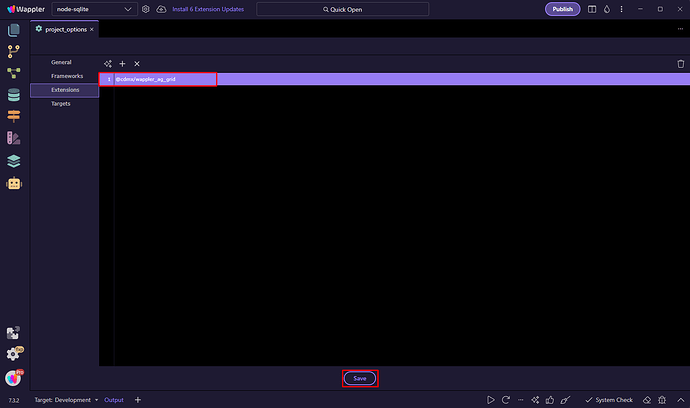690x408 pixels.
Task: Click the thumbs up feedback icon
Action: [x=550, y=400]
